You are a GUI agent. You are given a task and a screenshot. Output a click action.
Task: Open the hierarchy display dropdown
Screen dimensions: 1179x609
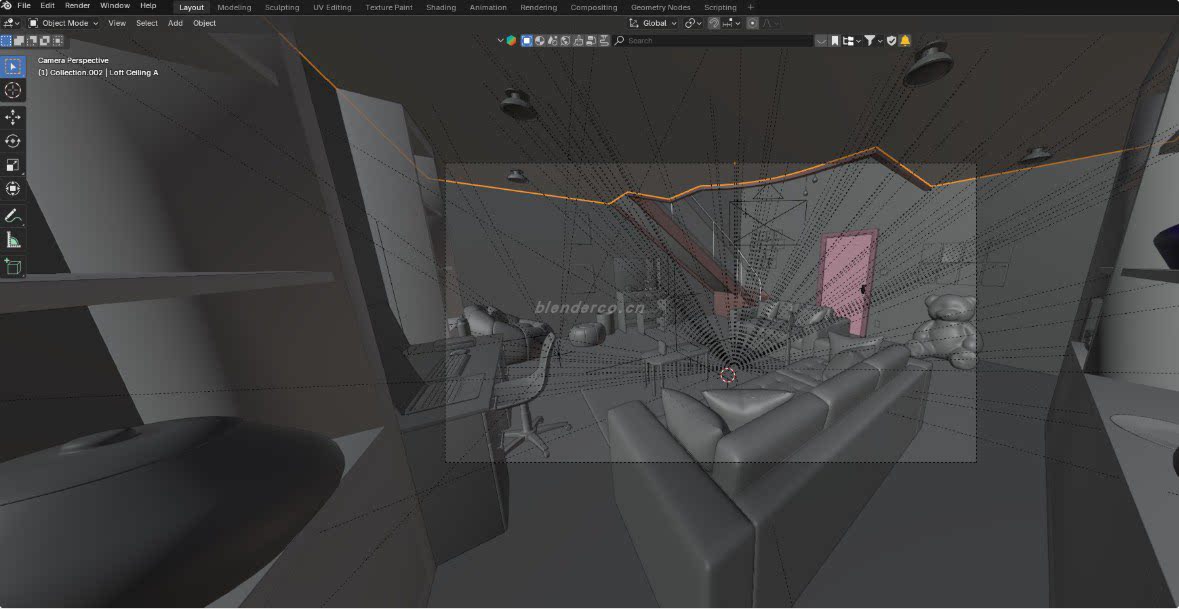pyautogui.click(x=851, y=41)
